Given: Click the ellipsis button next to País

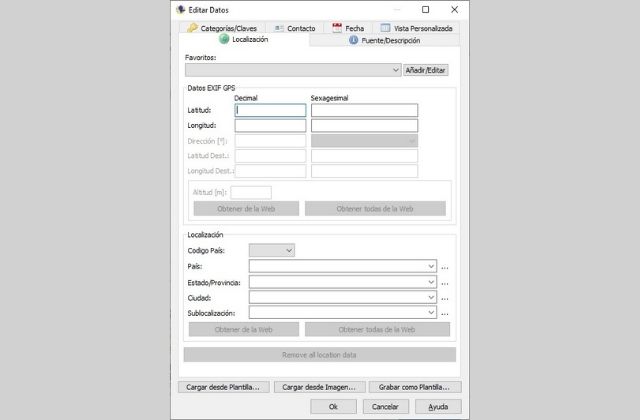Looking at the screenshot, I should [x=446, y=267].
